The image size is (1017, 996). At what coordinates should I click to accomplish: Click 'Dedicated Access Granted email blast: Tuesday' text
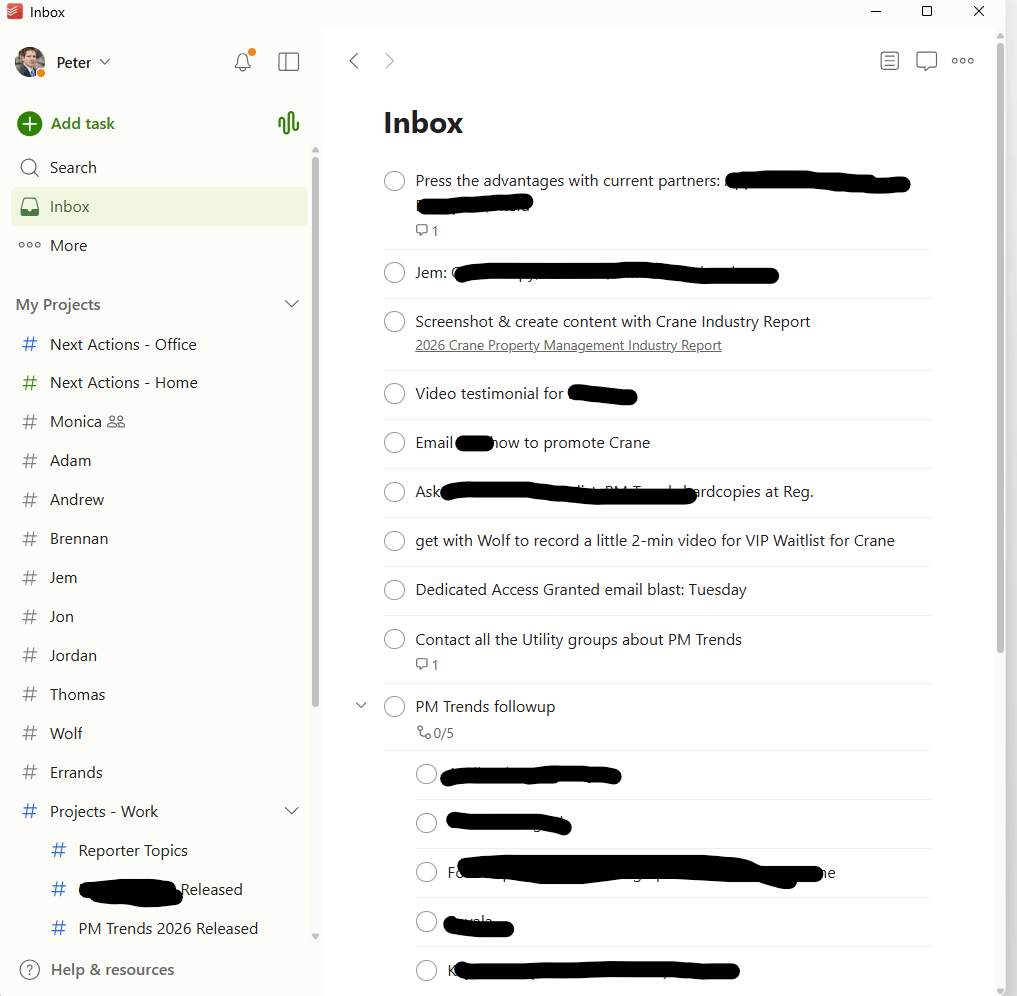click(581, 589)
